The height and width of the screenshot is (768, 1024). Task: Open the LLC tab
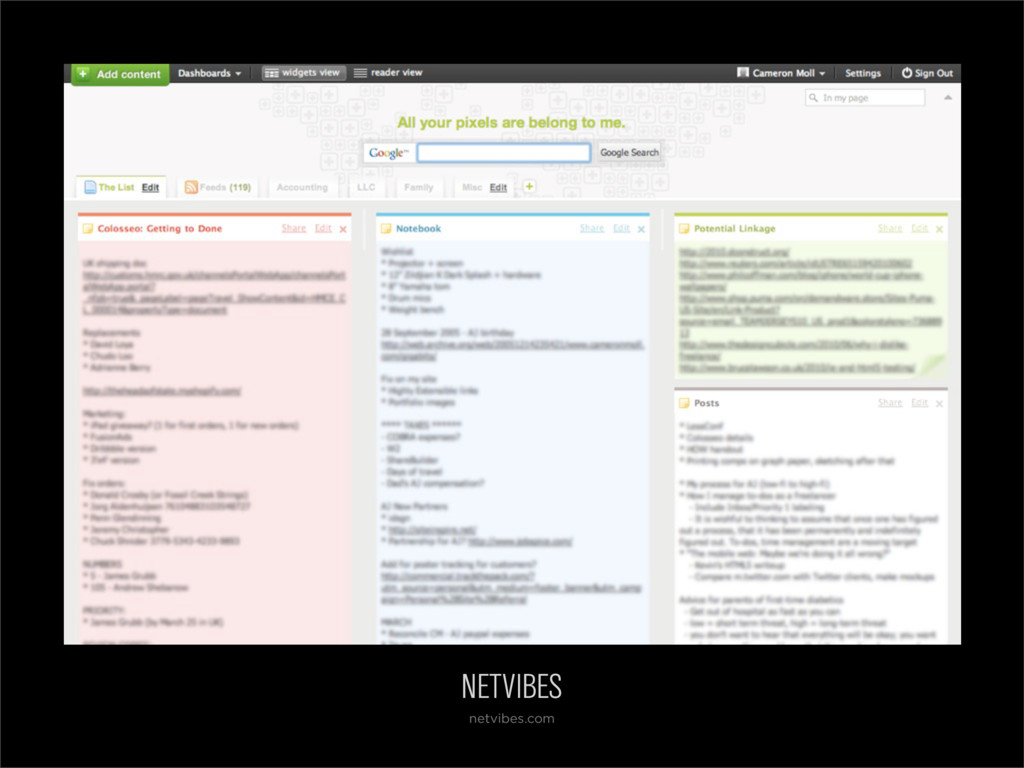pos(366,187)
